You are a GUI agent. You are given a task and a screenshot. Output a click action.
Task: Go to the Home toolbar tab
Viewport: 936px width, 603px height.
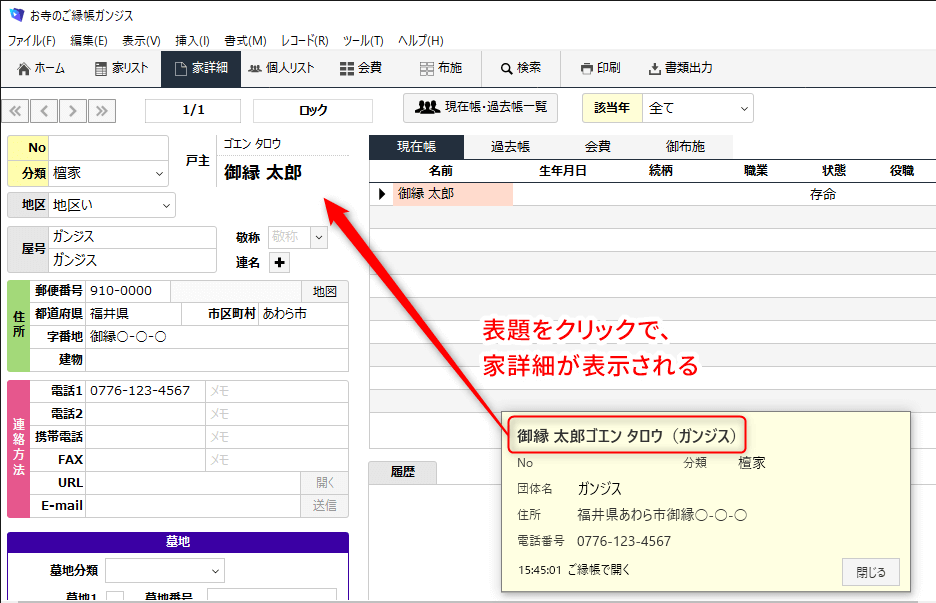pos(41,68)
